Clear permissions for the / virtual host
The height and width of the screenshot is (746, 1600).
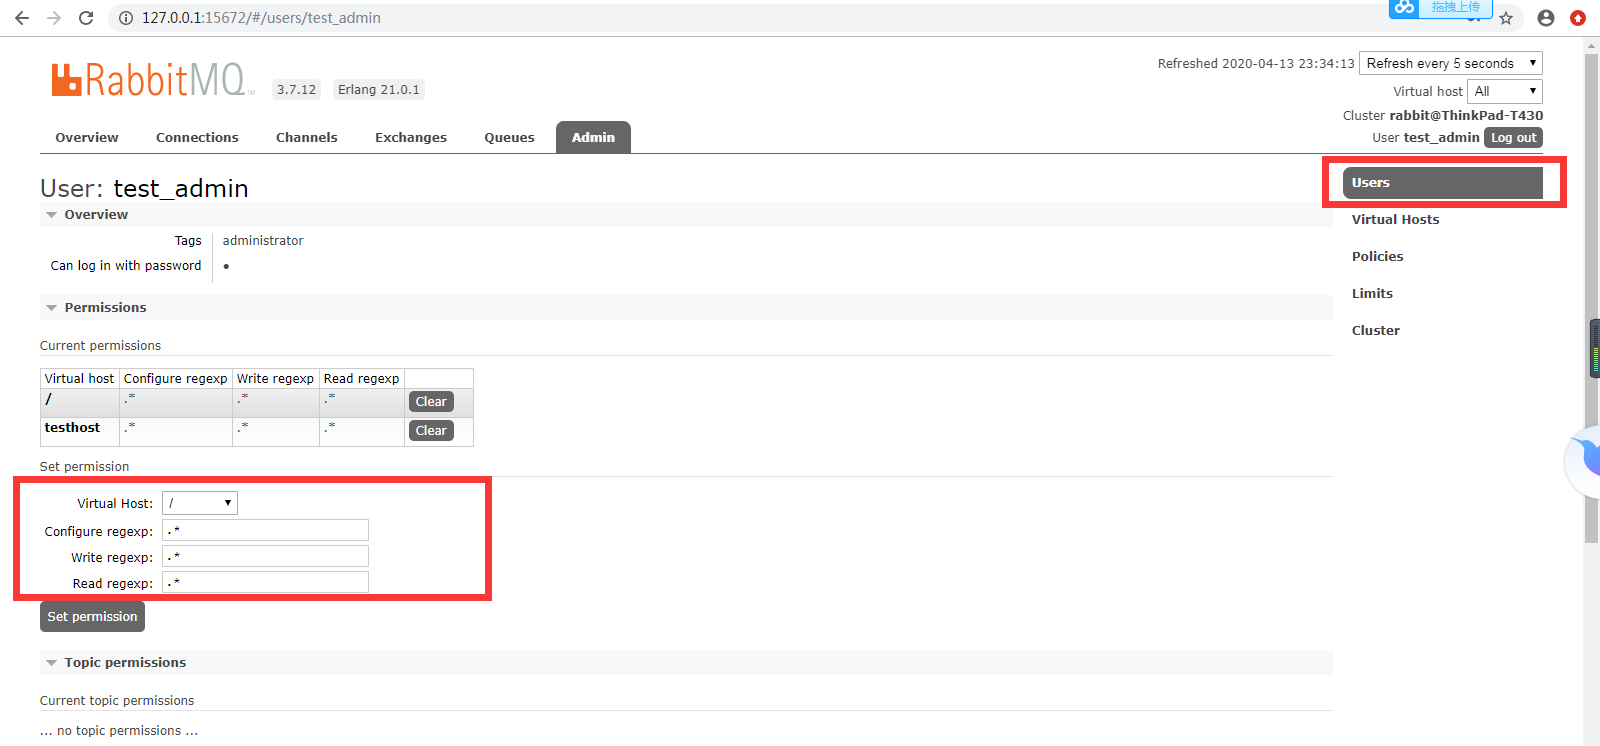click(x=431, y=402)
